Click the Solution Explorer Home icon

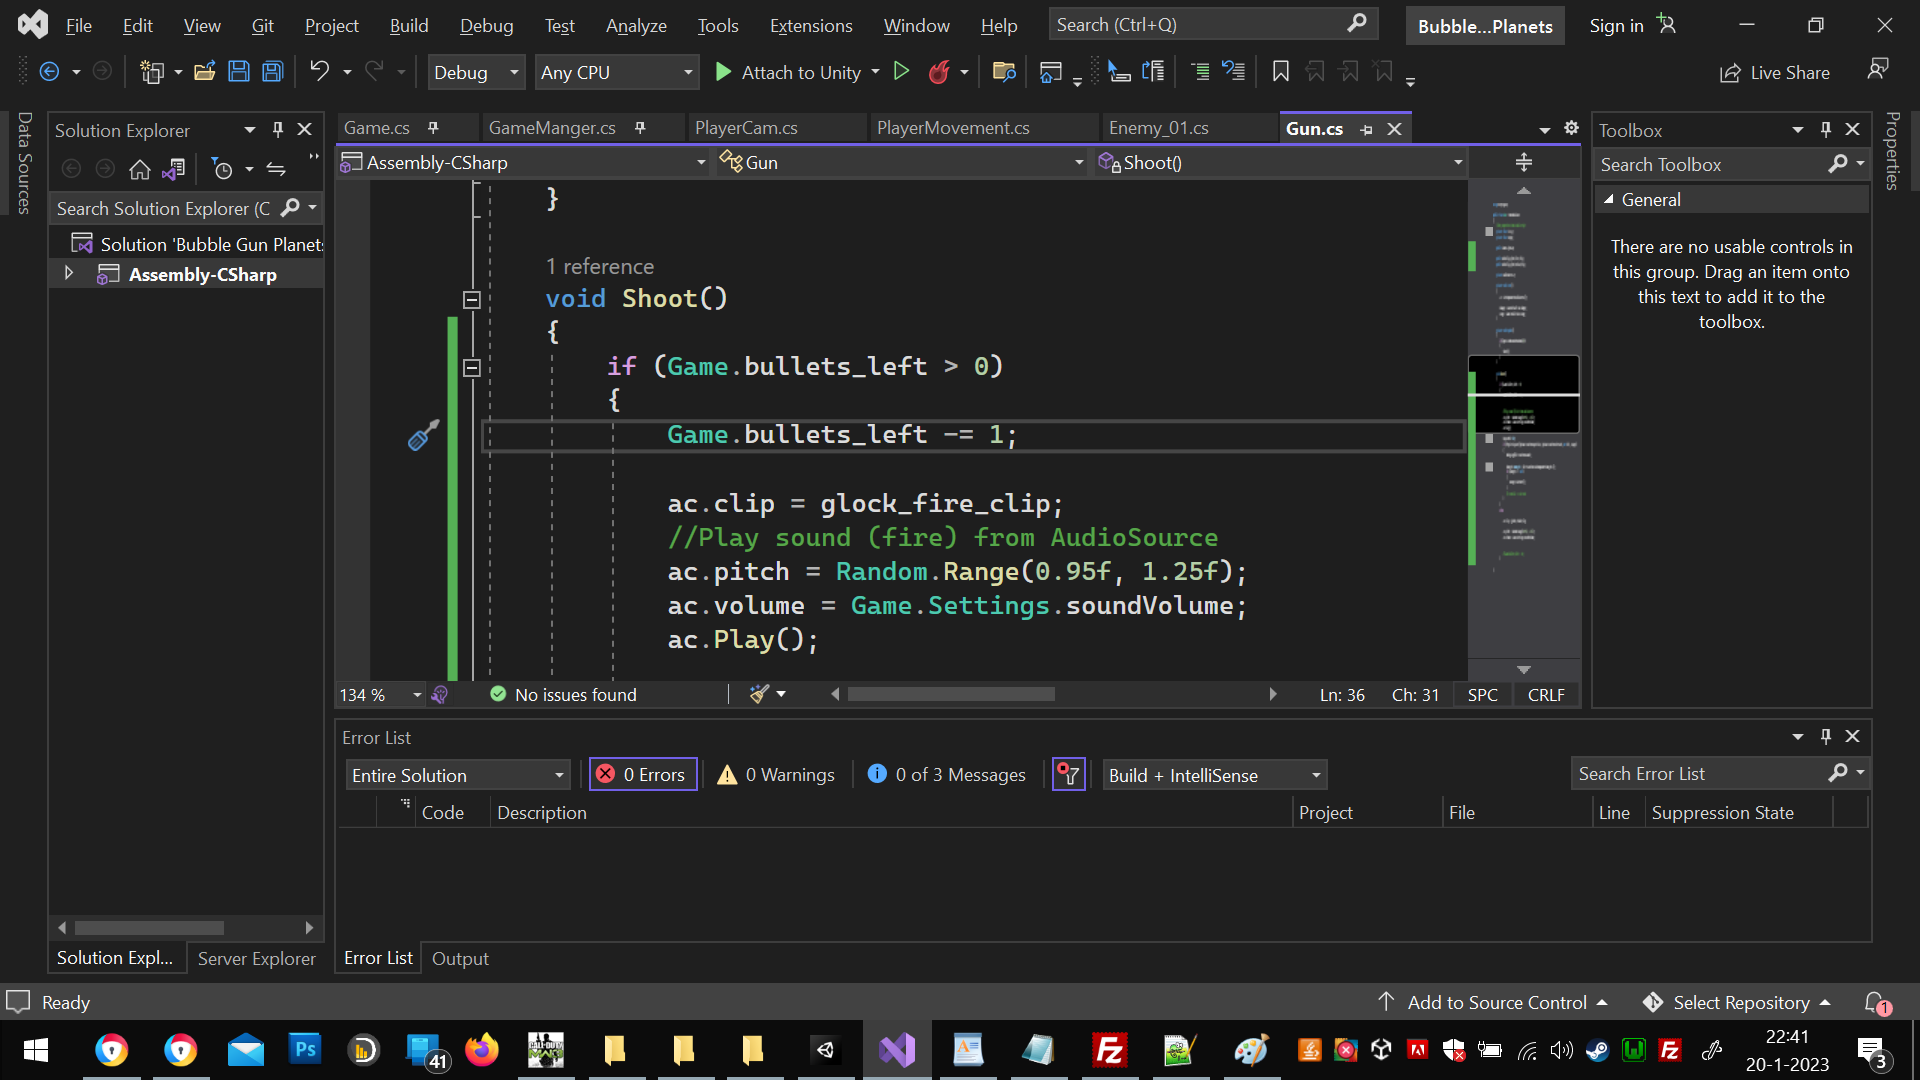pos(140,170)
